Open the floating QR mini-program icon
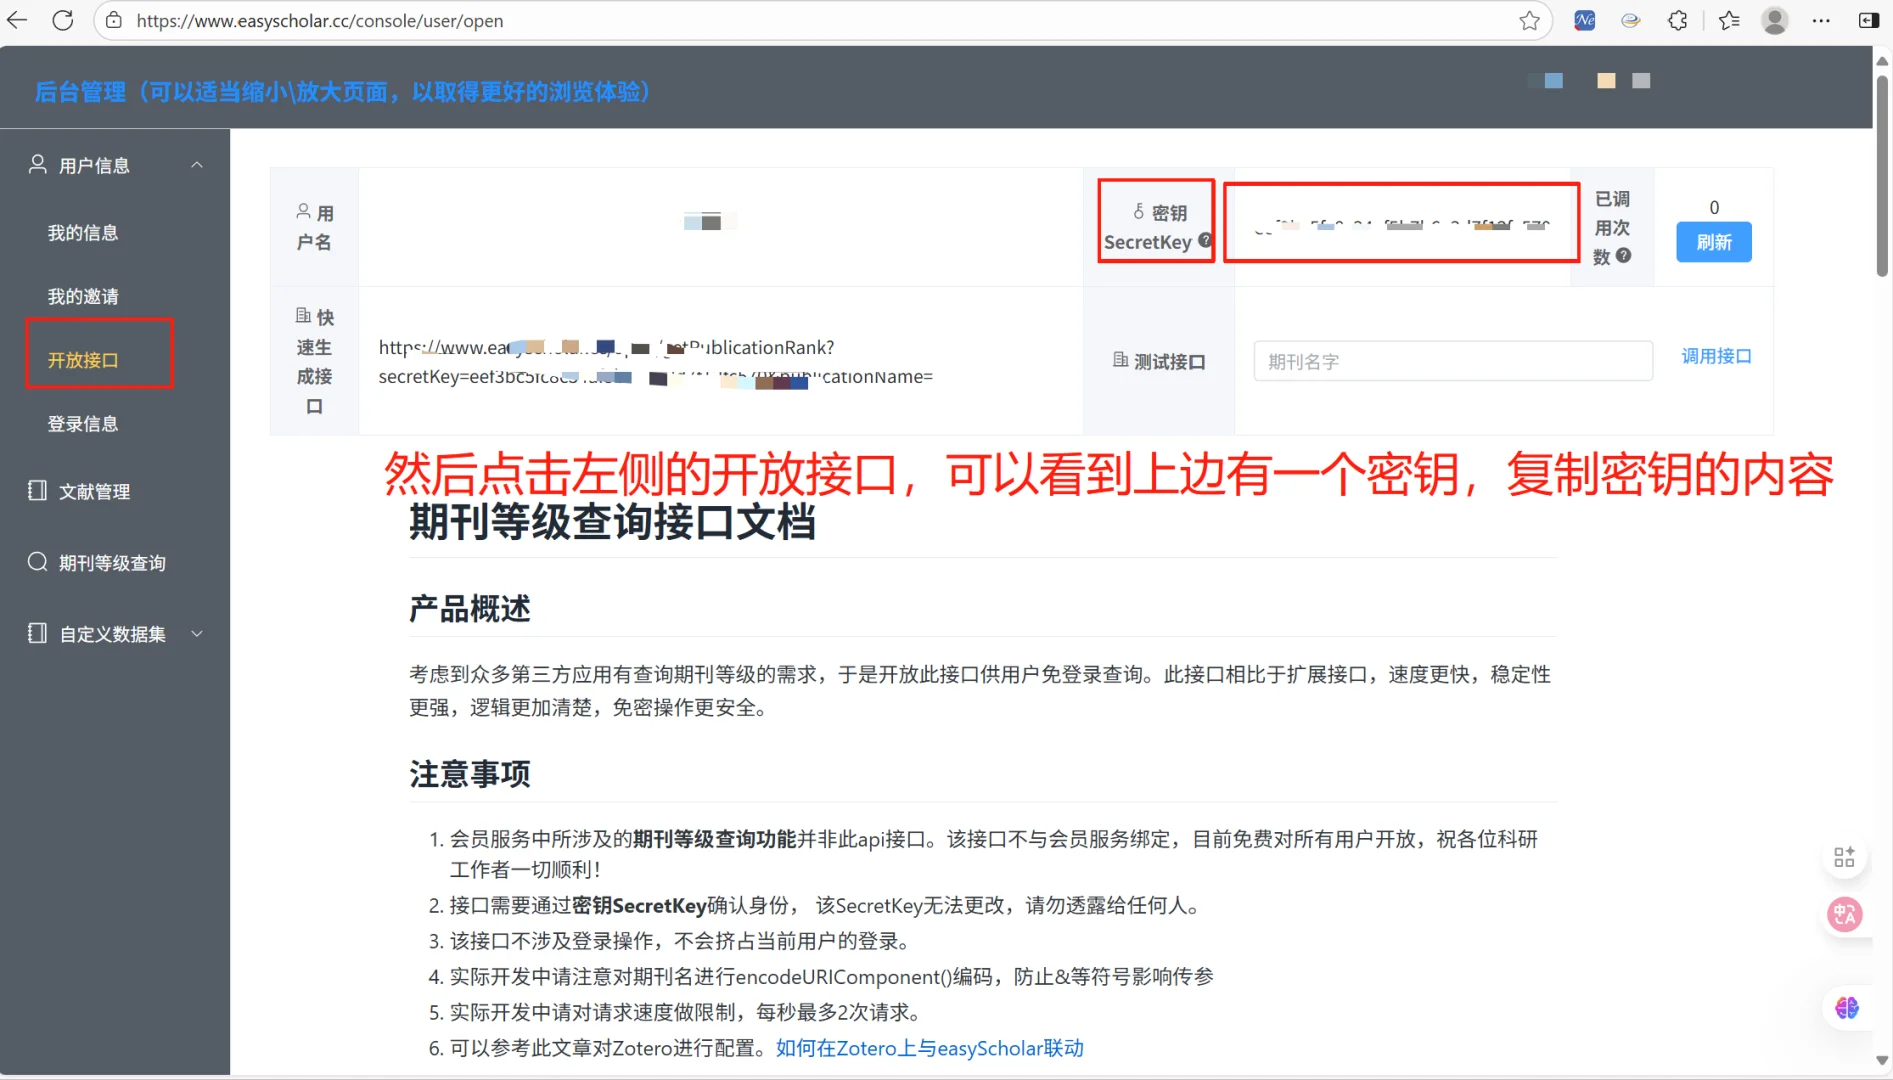Viewport: 1893px width, 1080px height. tap(1844, 856)
